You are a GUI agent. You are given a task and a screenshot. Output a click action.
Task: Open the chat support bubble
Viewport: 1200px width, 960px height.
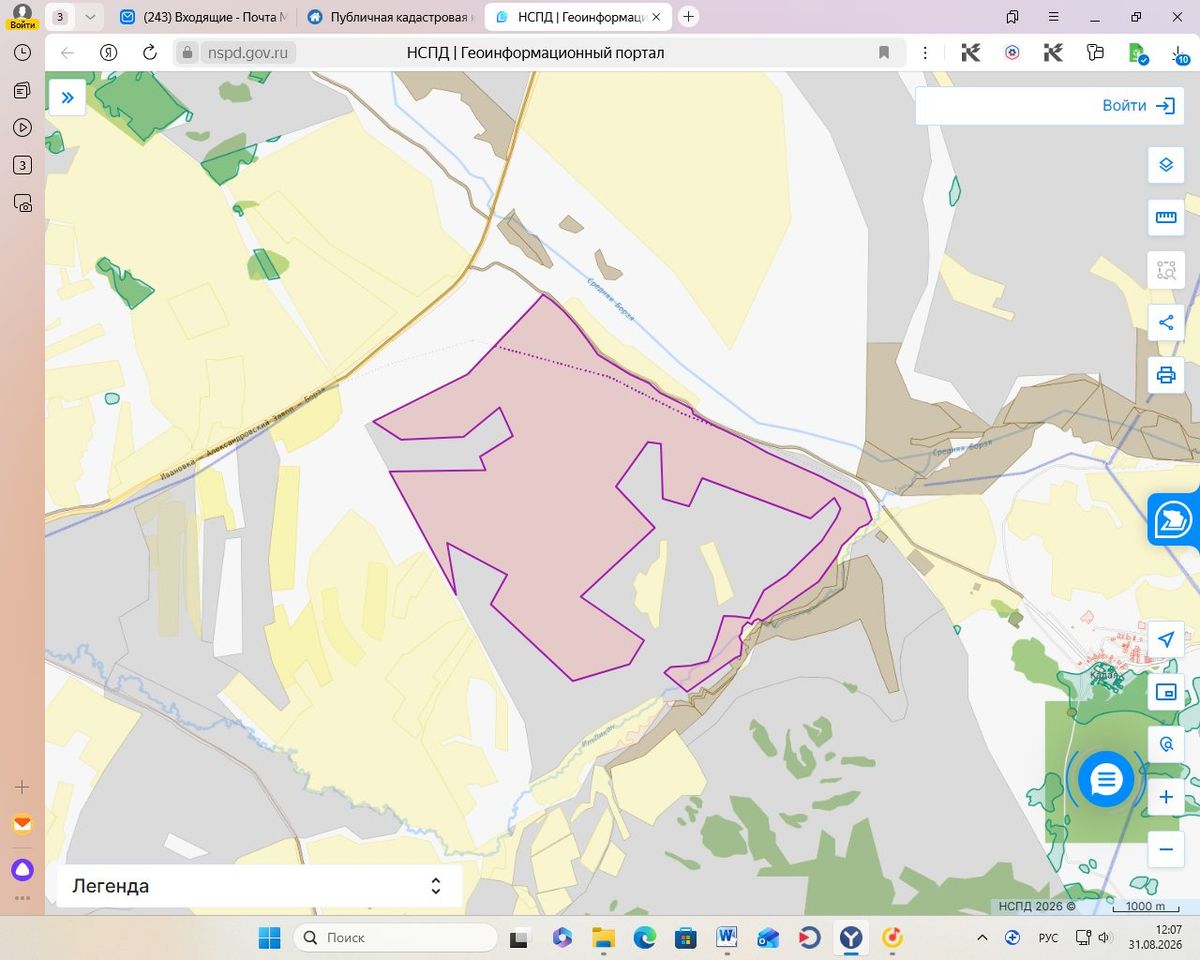[x=1106, y=779]
